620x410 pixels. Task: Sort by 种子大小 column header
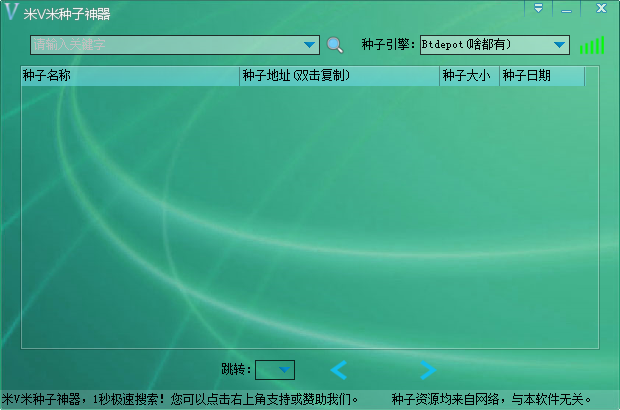coord(469,76)
